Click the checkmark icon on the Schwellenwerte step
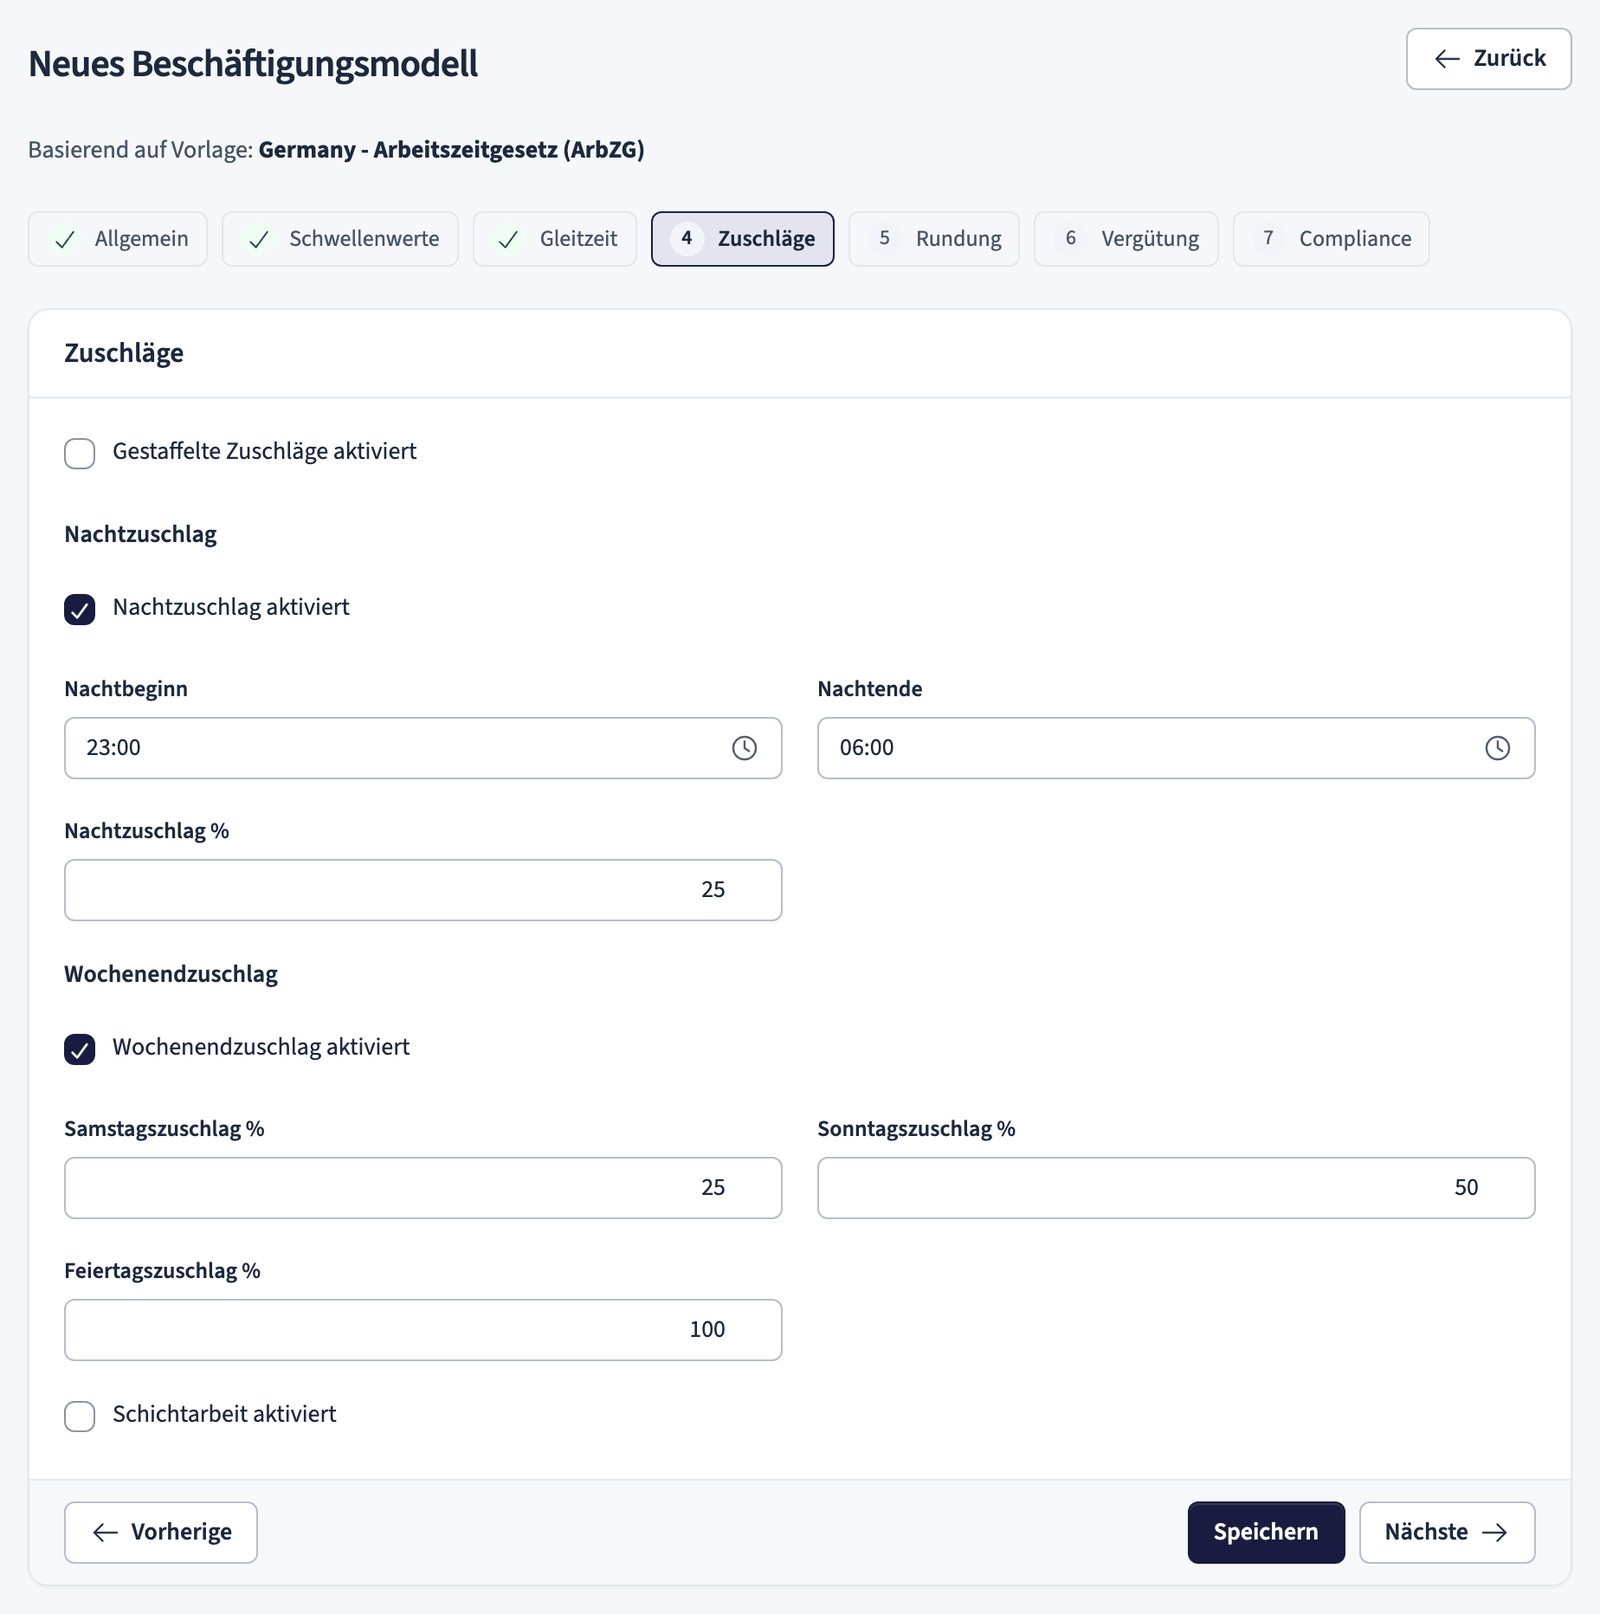This screenshot has width=1600, height=1614. click(x=259, y=240)
